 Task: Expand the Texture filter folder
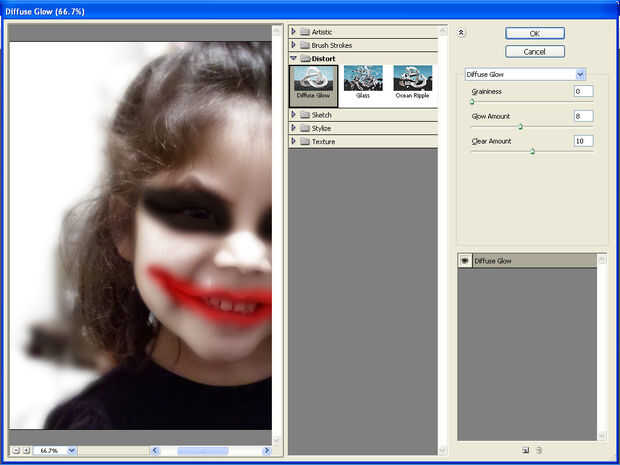[293, 141]
